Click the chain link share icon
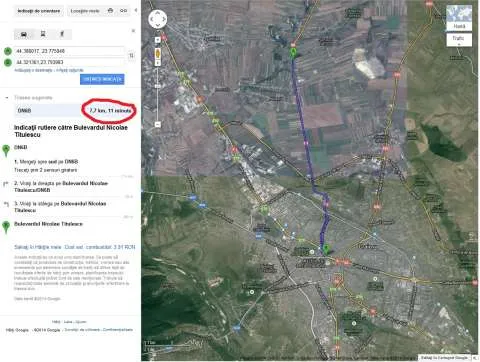Screen dimensions: 480x362 click(x=123, y=11)
